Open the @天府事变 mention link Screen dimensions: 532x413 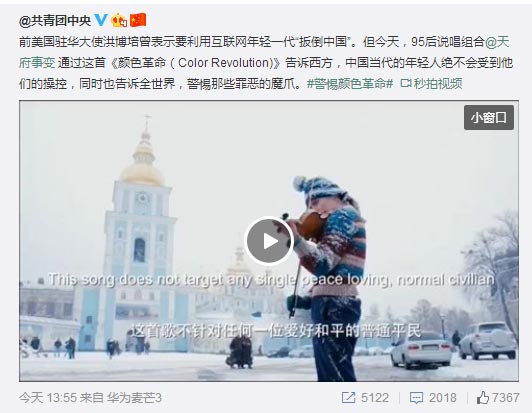[x=264, y=52]
